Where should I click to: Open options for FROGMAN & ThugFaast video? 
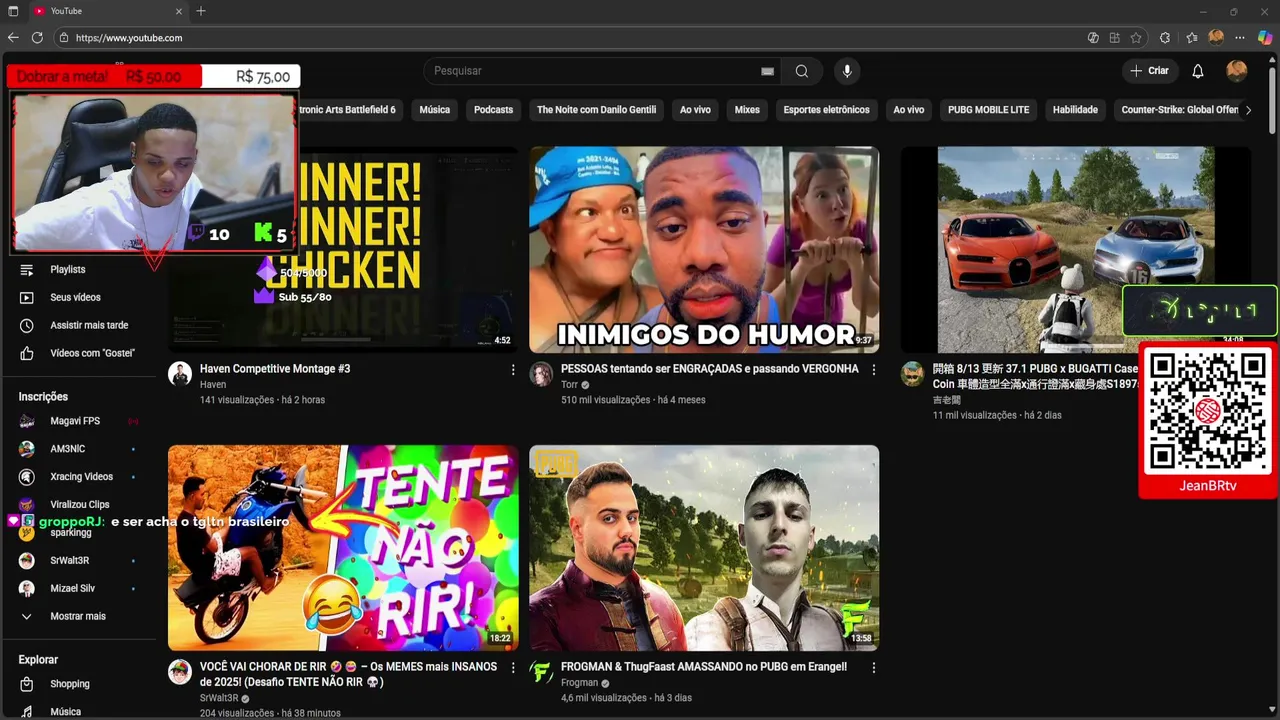tap(874, 667)
